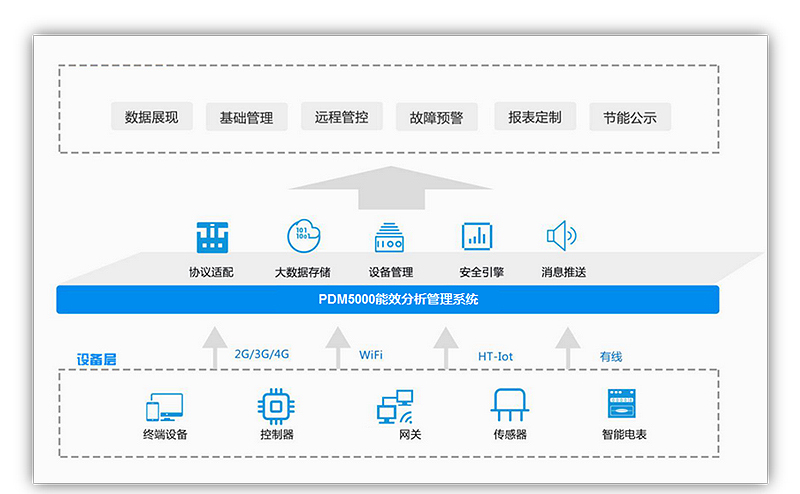This screenshot has width=800, height=494.
Task: Click the 控制器 controller chip icon
Action: [x=276, y=405]
